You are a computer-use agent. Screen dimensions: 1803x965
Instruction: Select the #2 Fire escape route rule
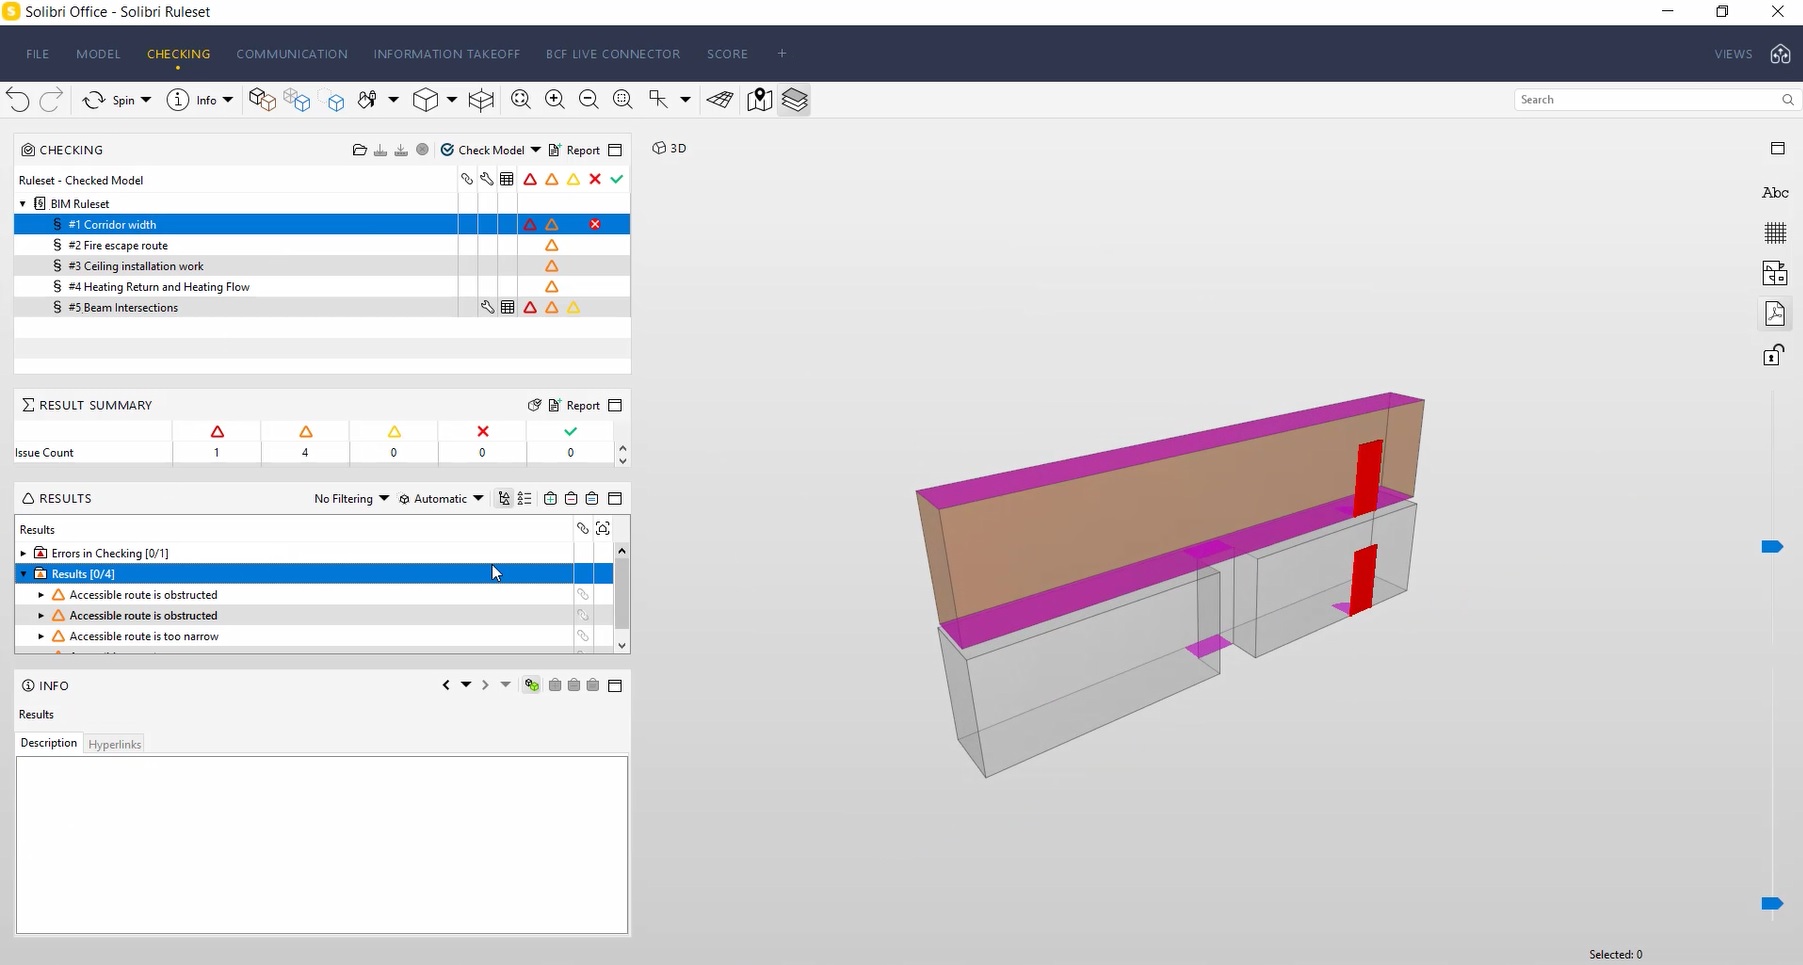tap(322, 245)
